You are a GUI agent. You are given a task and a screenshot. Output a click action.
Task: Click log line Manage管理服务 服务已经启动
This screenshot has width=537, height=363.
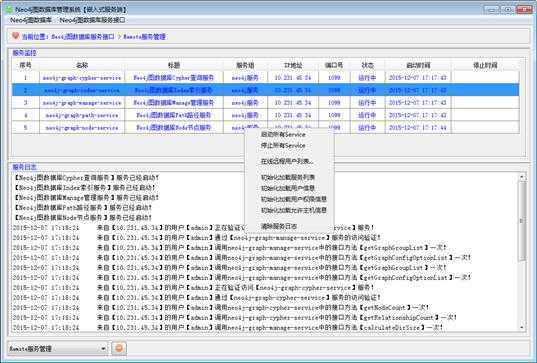pos(87,198)
